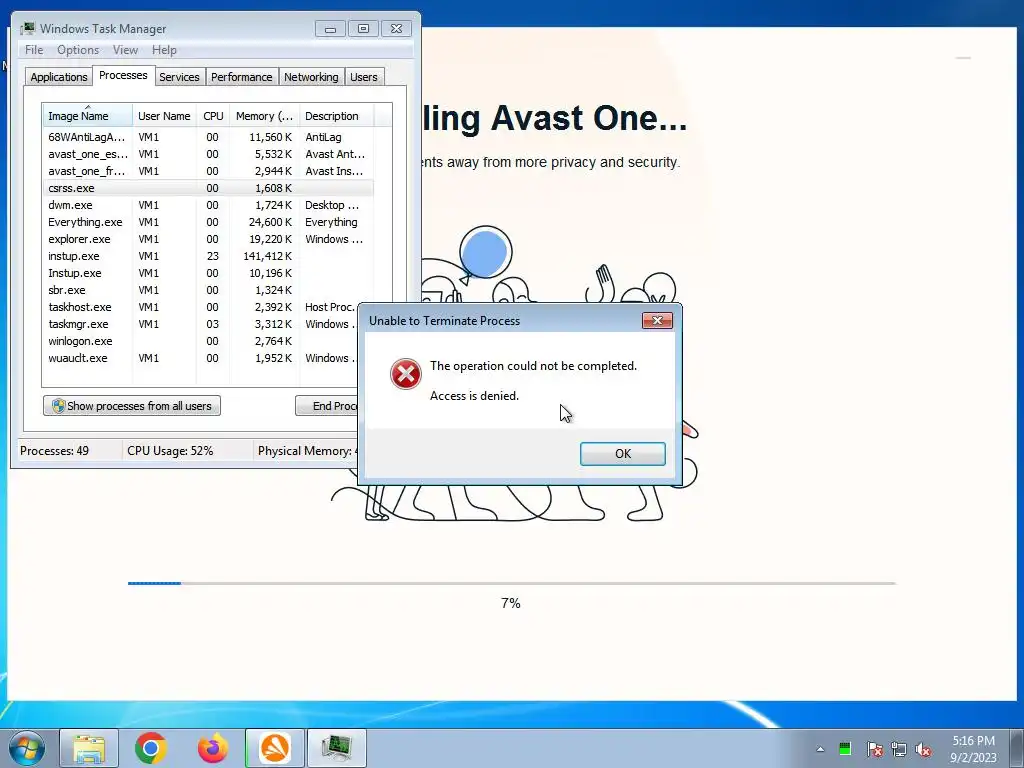Open the Windows Start menu orb
Image resolution: width=1024 pixels, height=768 pixels.
tap(27, 748)
